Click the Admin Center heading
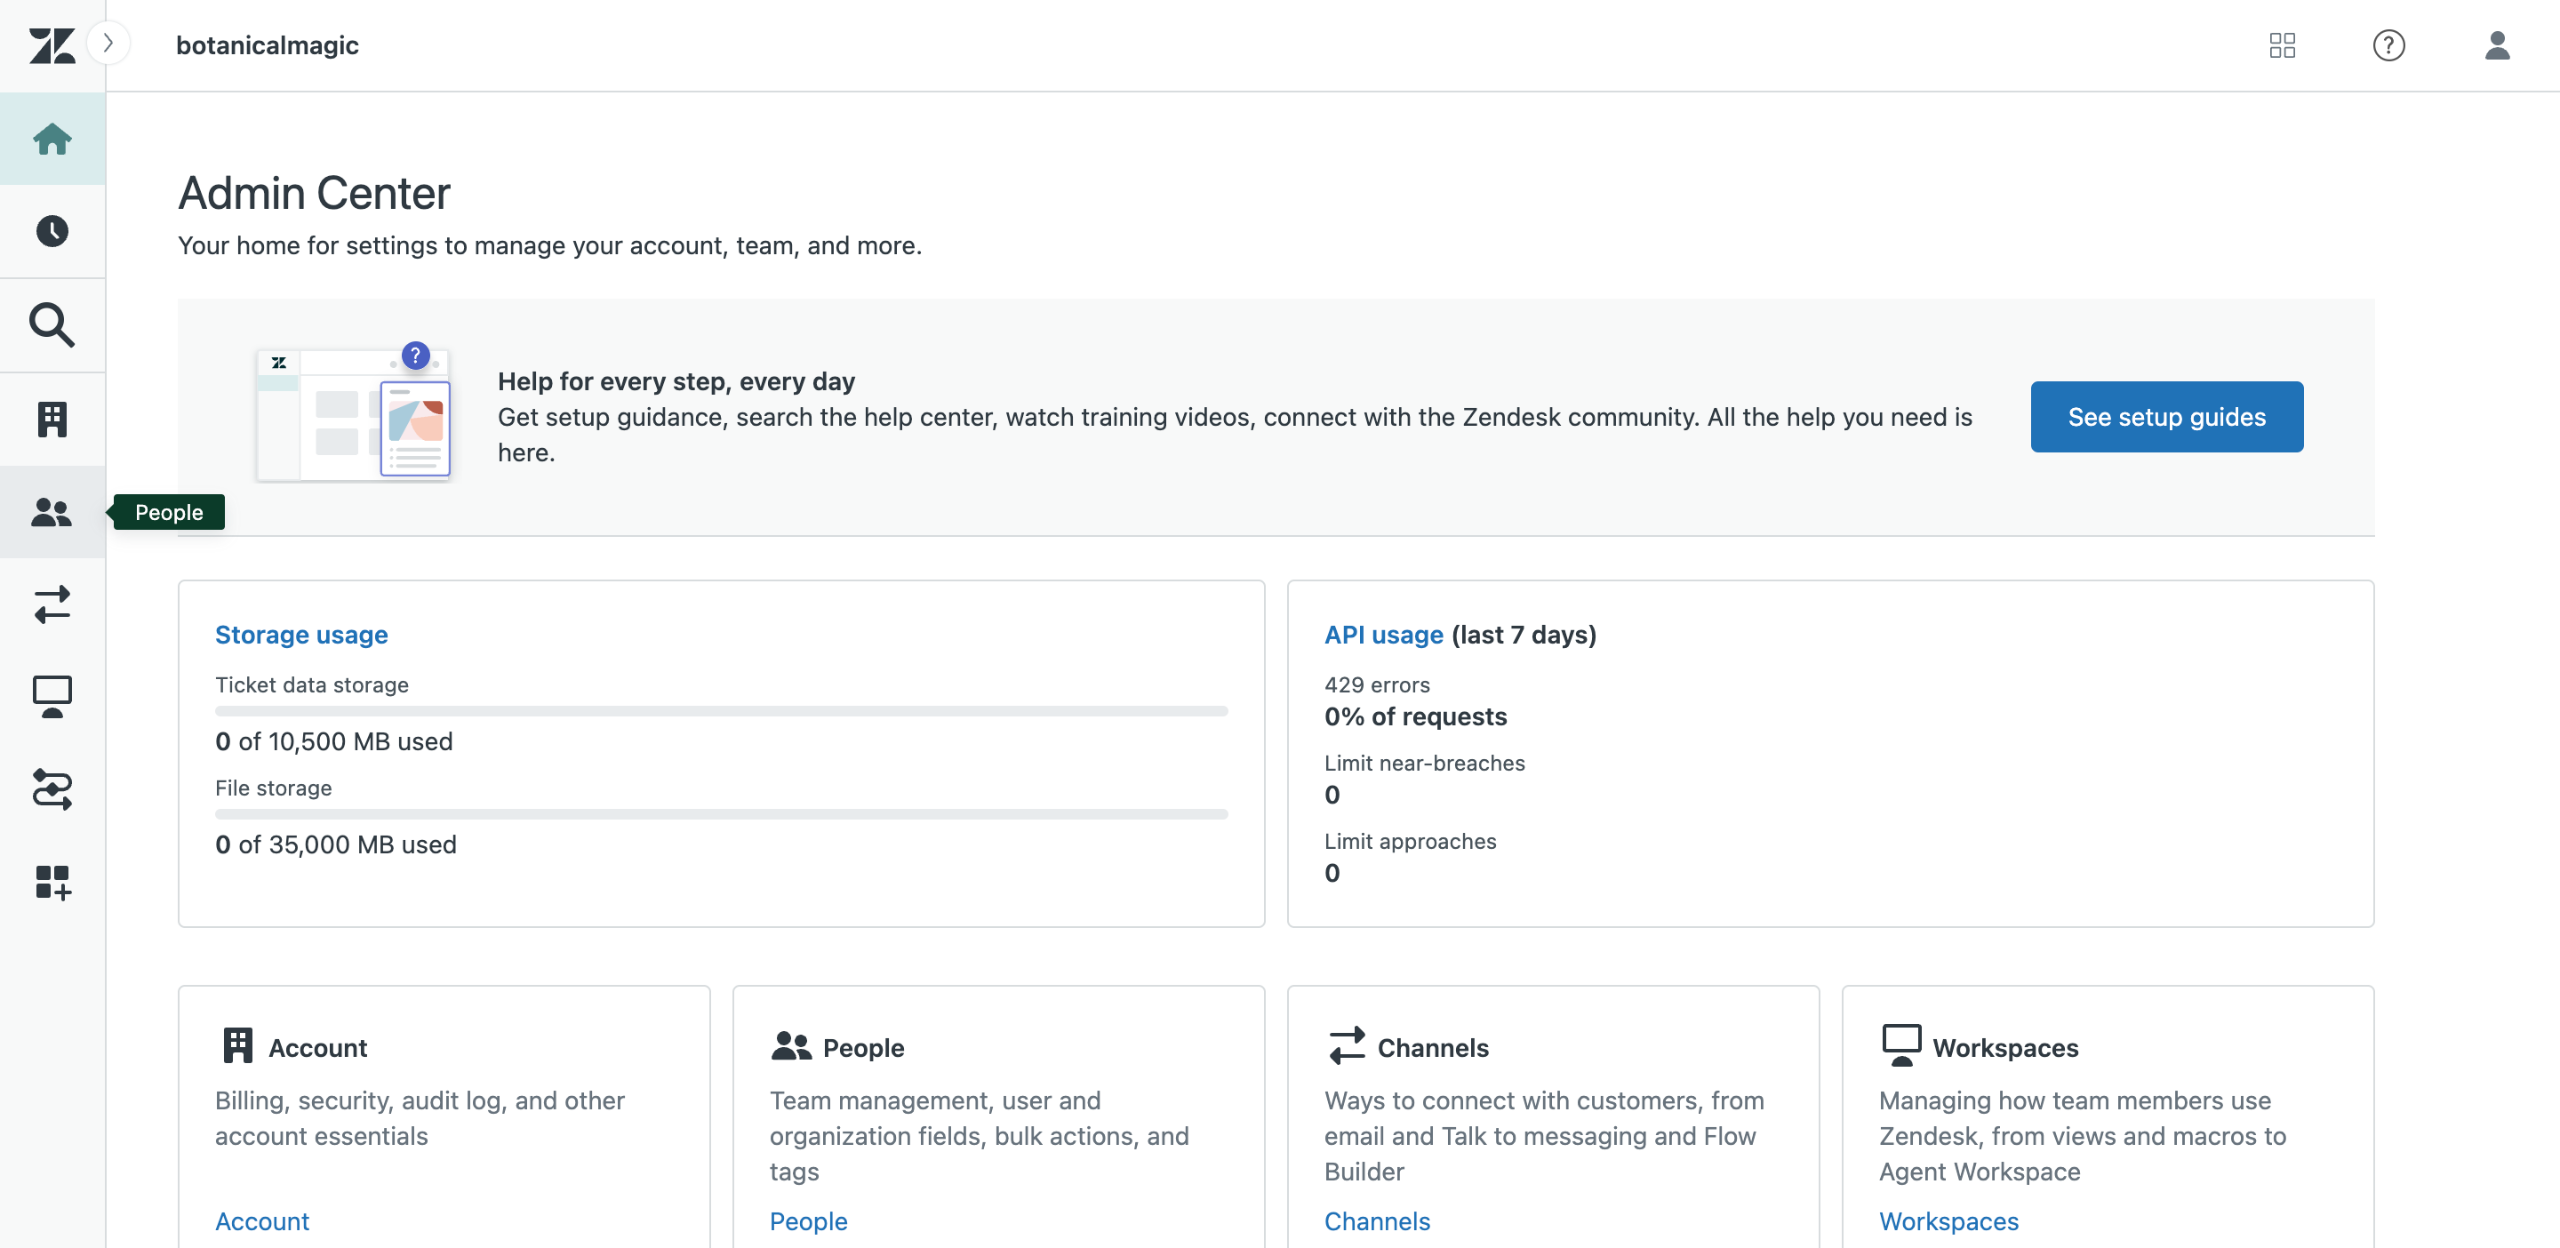2560x1248 pixels. coord(314,193)
